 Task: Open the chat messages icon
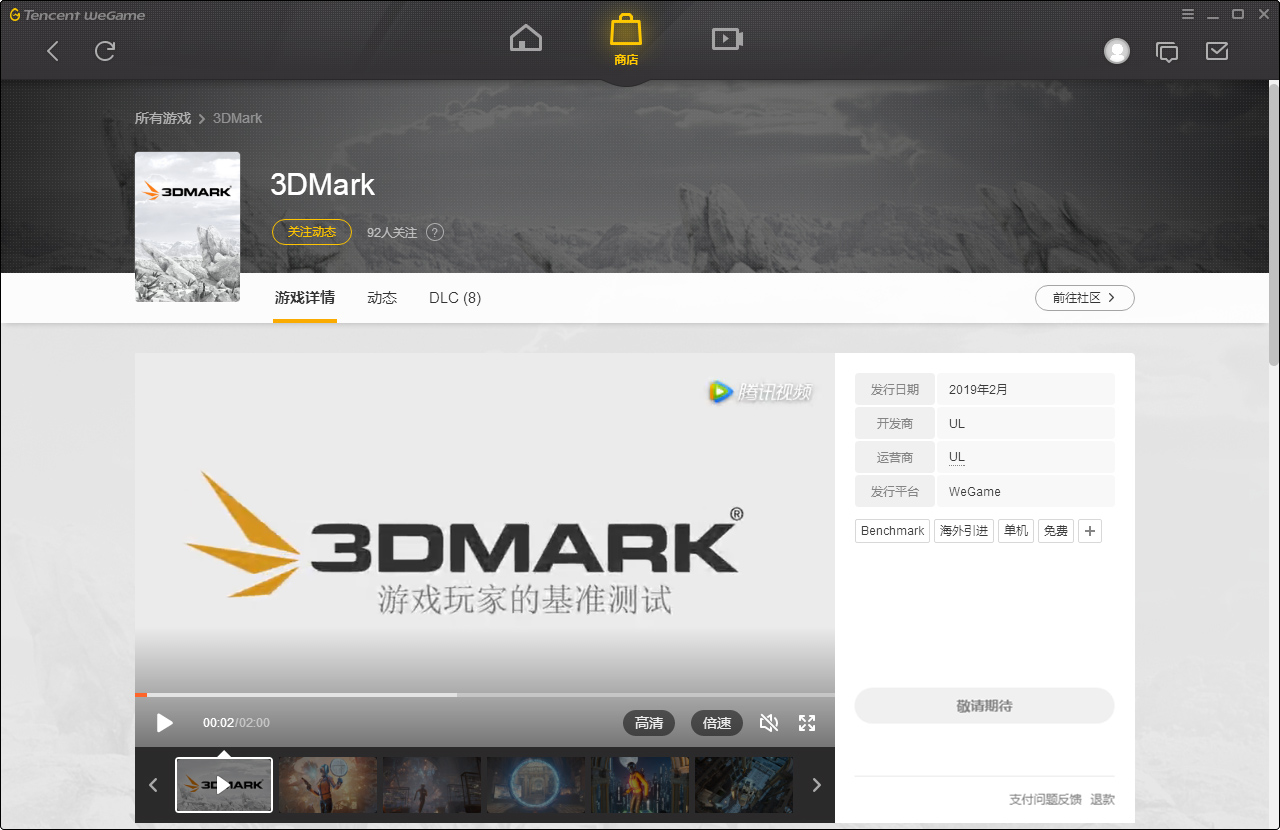tap(1166, 51)
